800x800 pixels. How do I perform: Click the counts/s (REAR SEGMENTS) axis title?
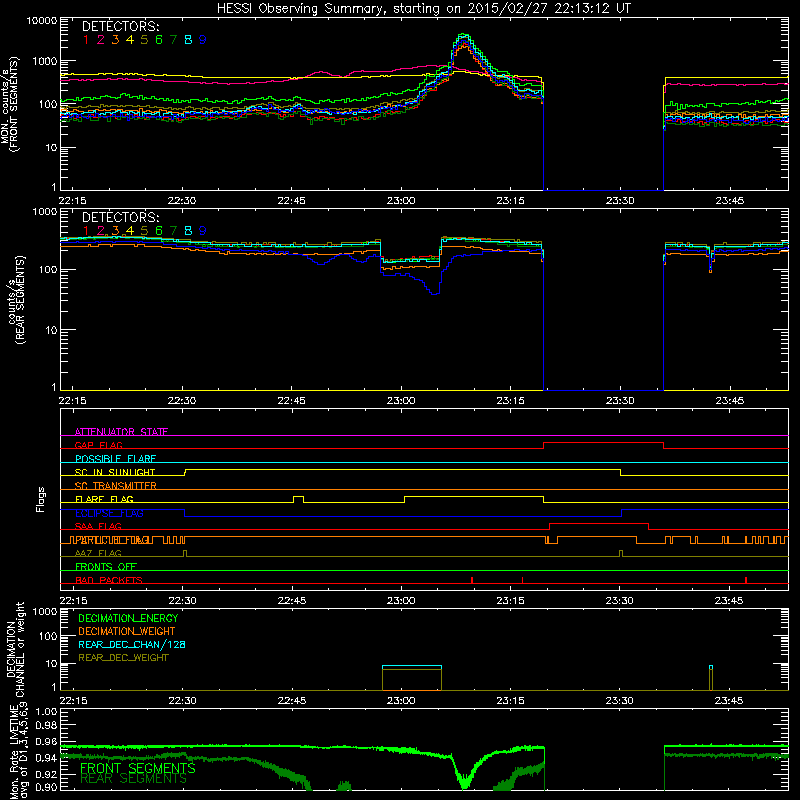(17, 300)
